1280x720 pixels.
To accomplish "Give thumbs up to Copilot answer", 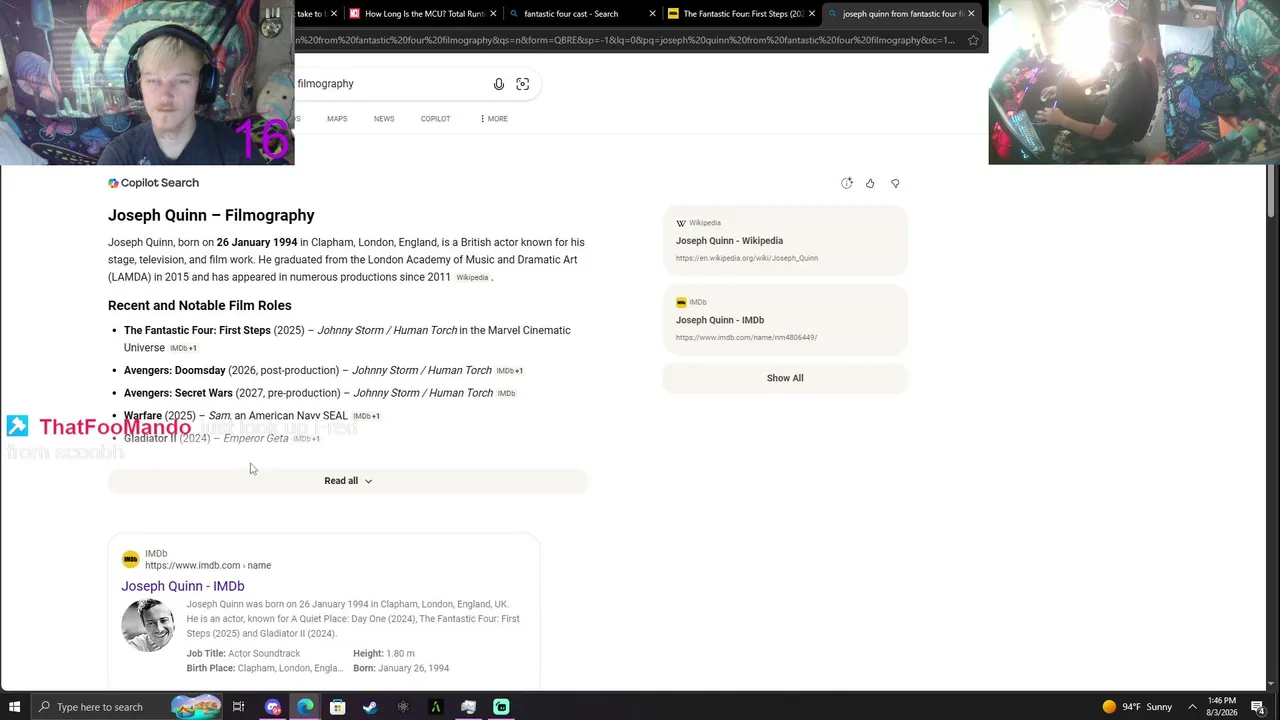I will point(870,183).
